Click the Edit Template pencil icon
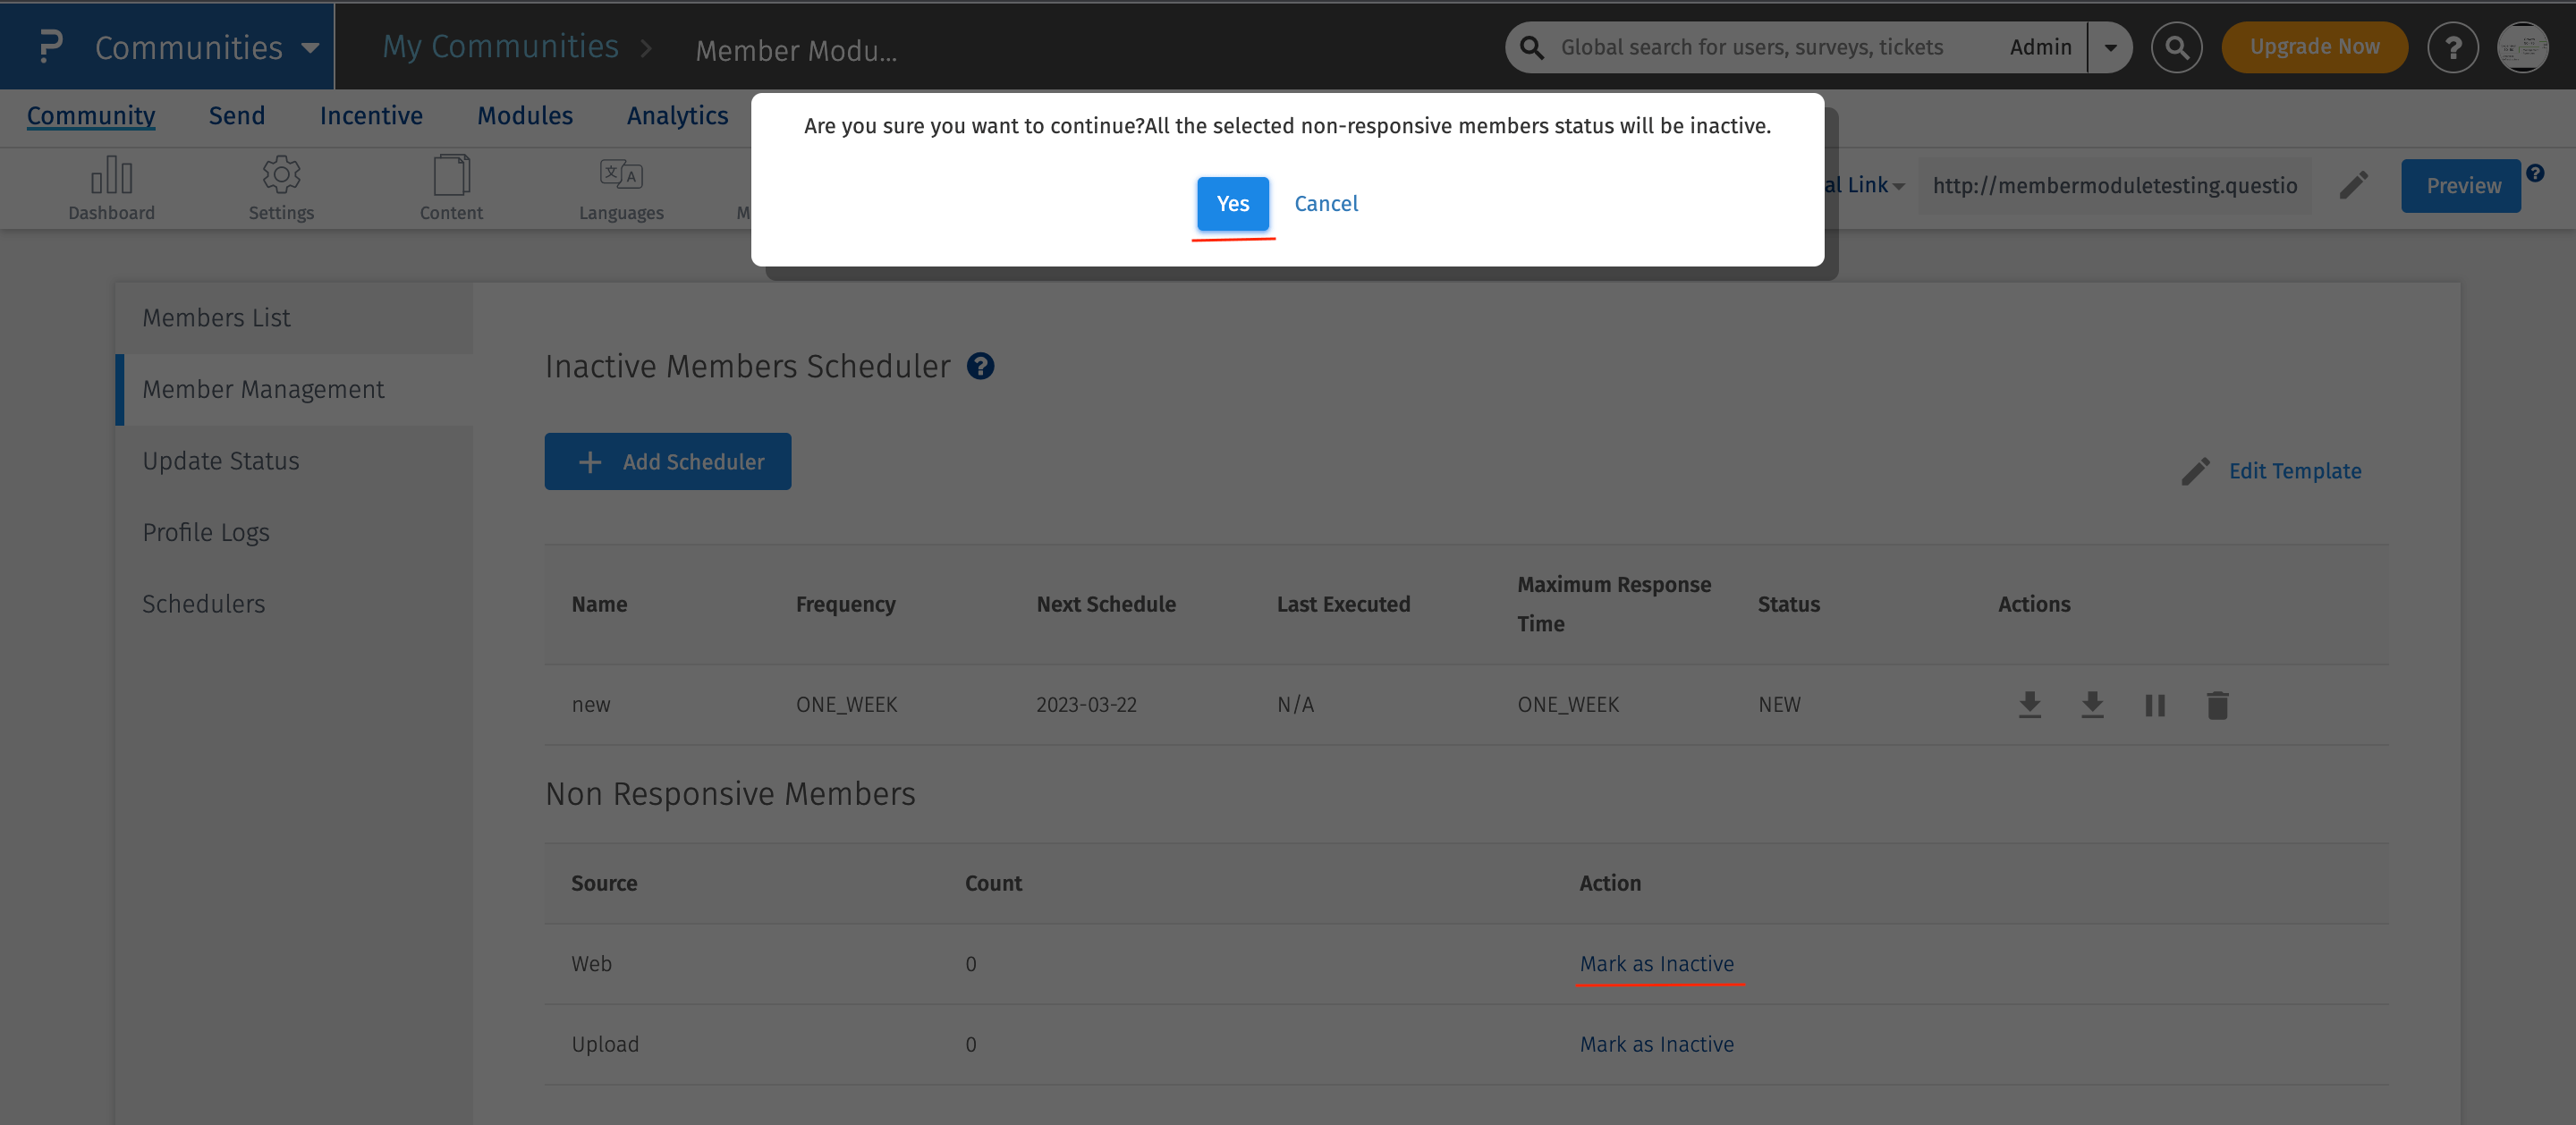Screen dimensions: 2576x1125 (x=2196, y=471)
